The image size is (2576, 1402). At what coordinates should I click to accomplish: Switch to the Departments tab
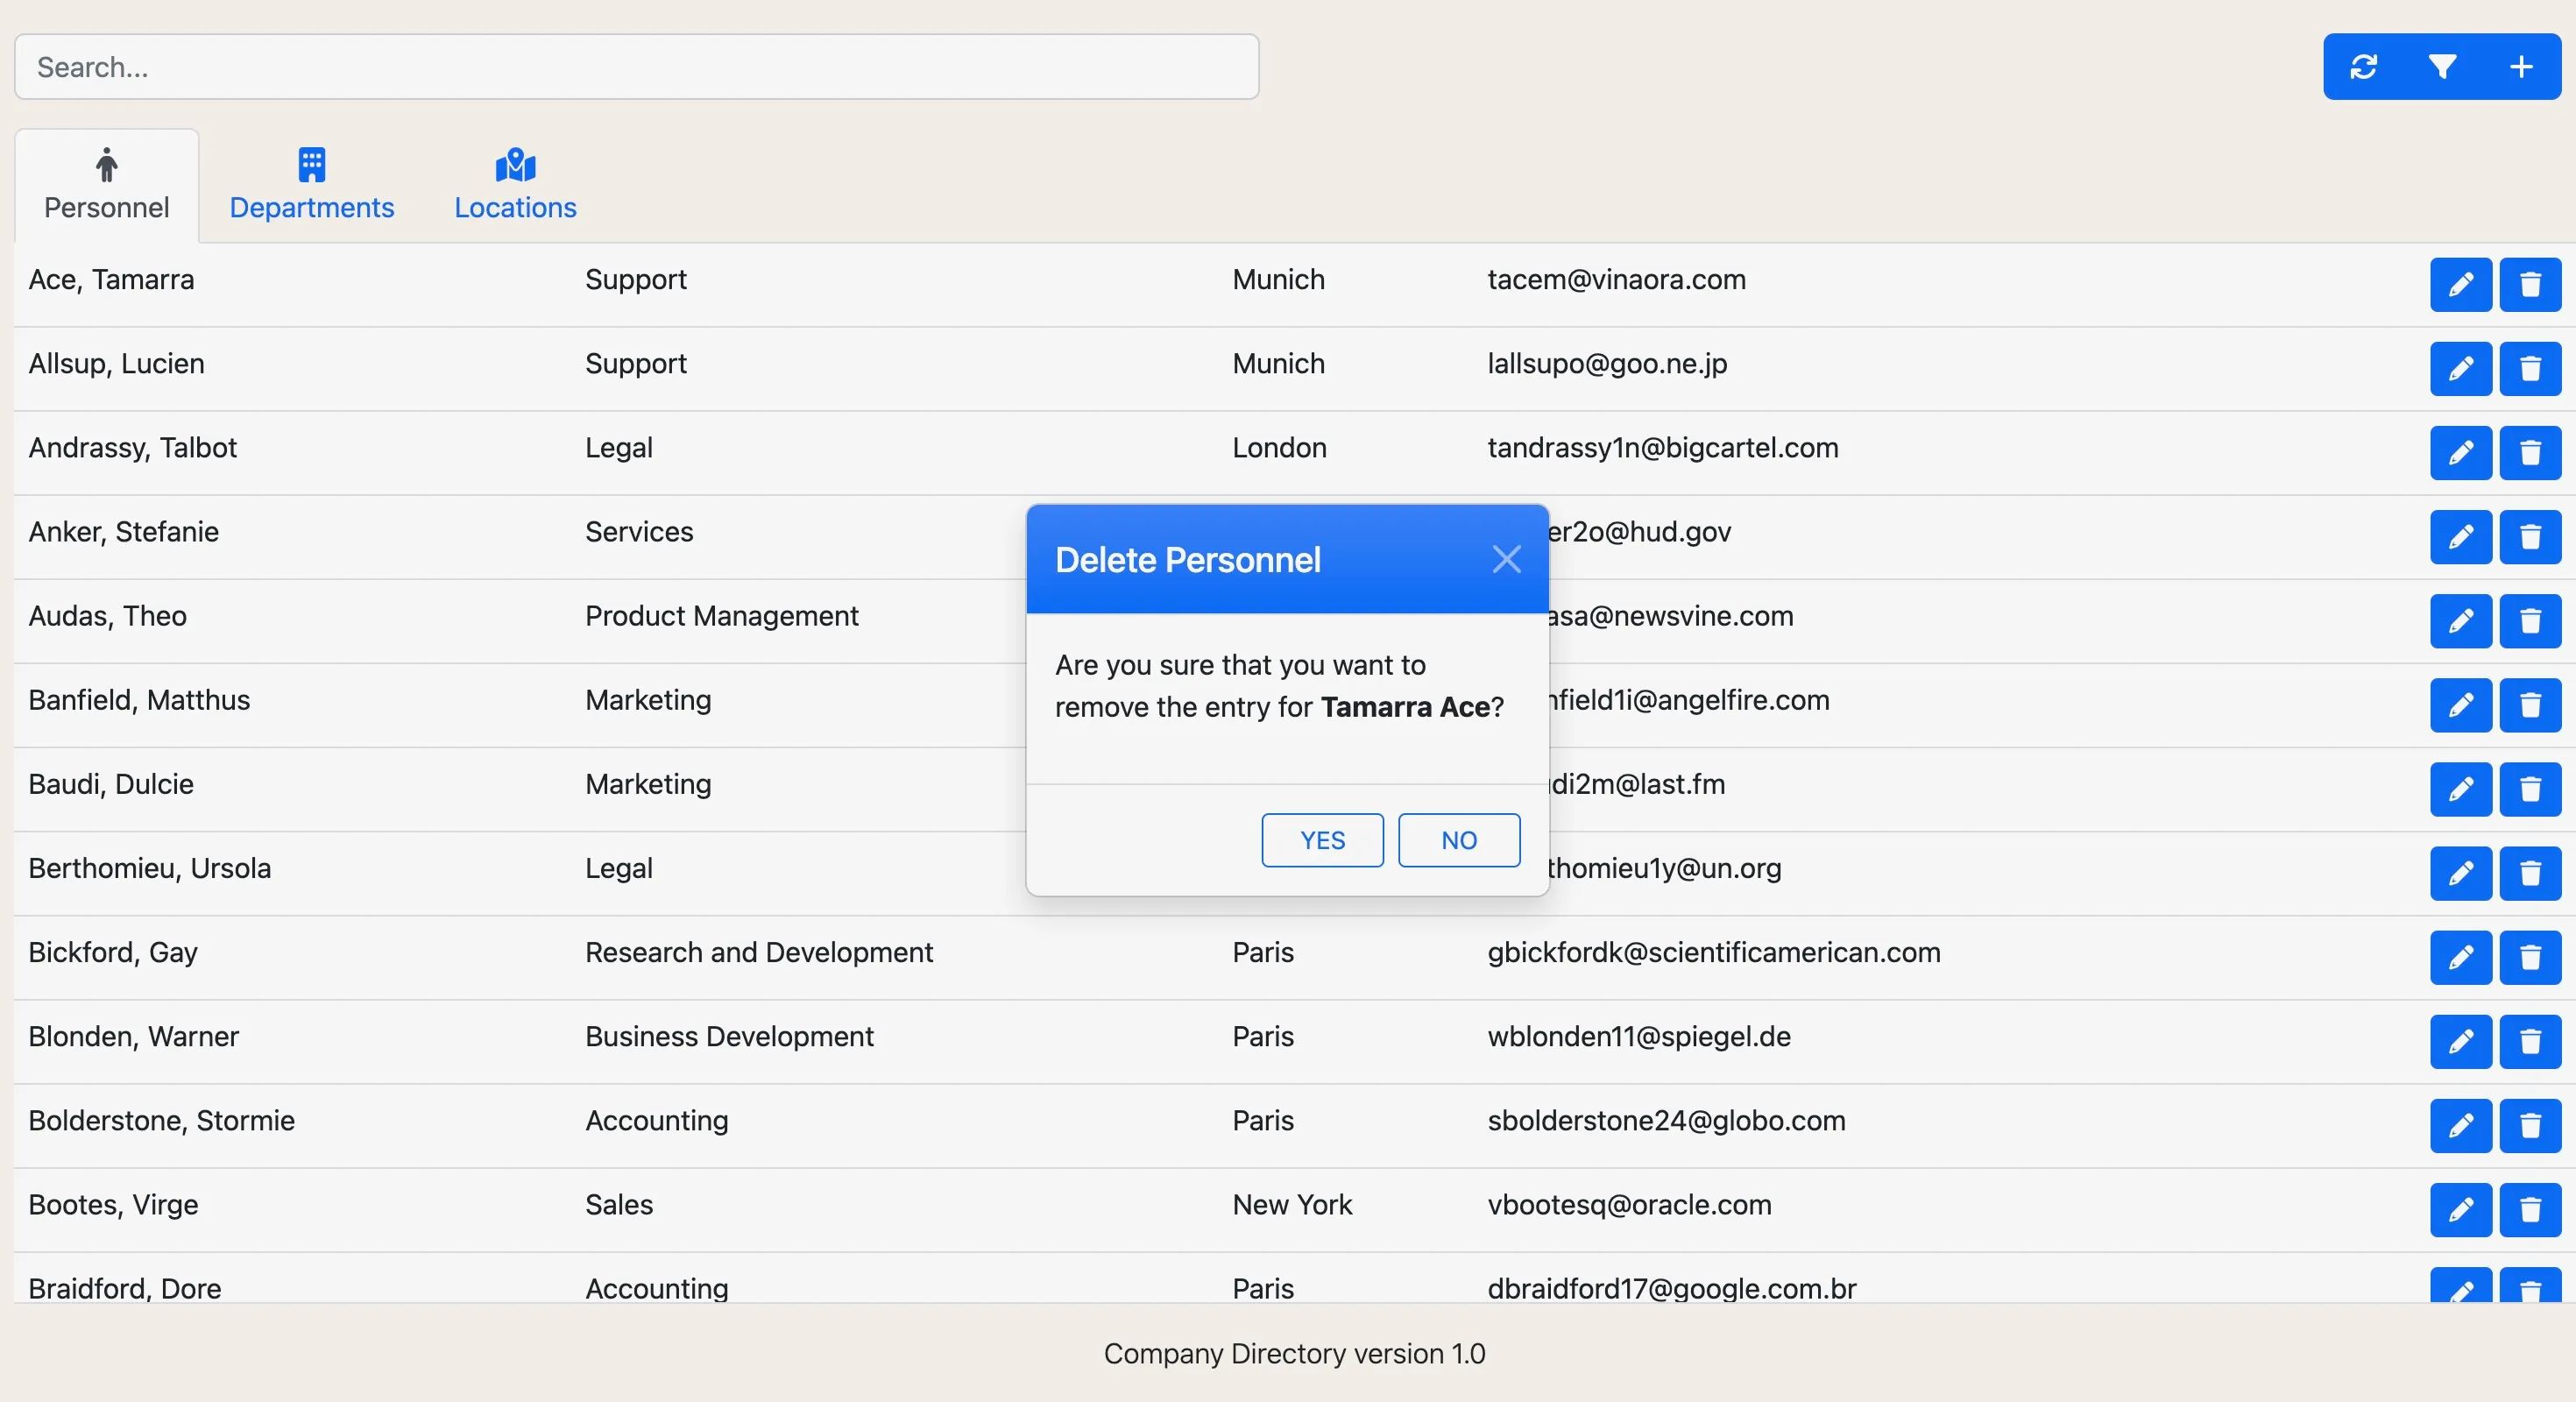coord(311,186)
